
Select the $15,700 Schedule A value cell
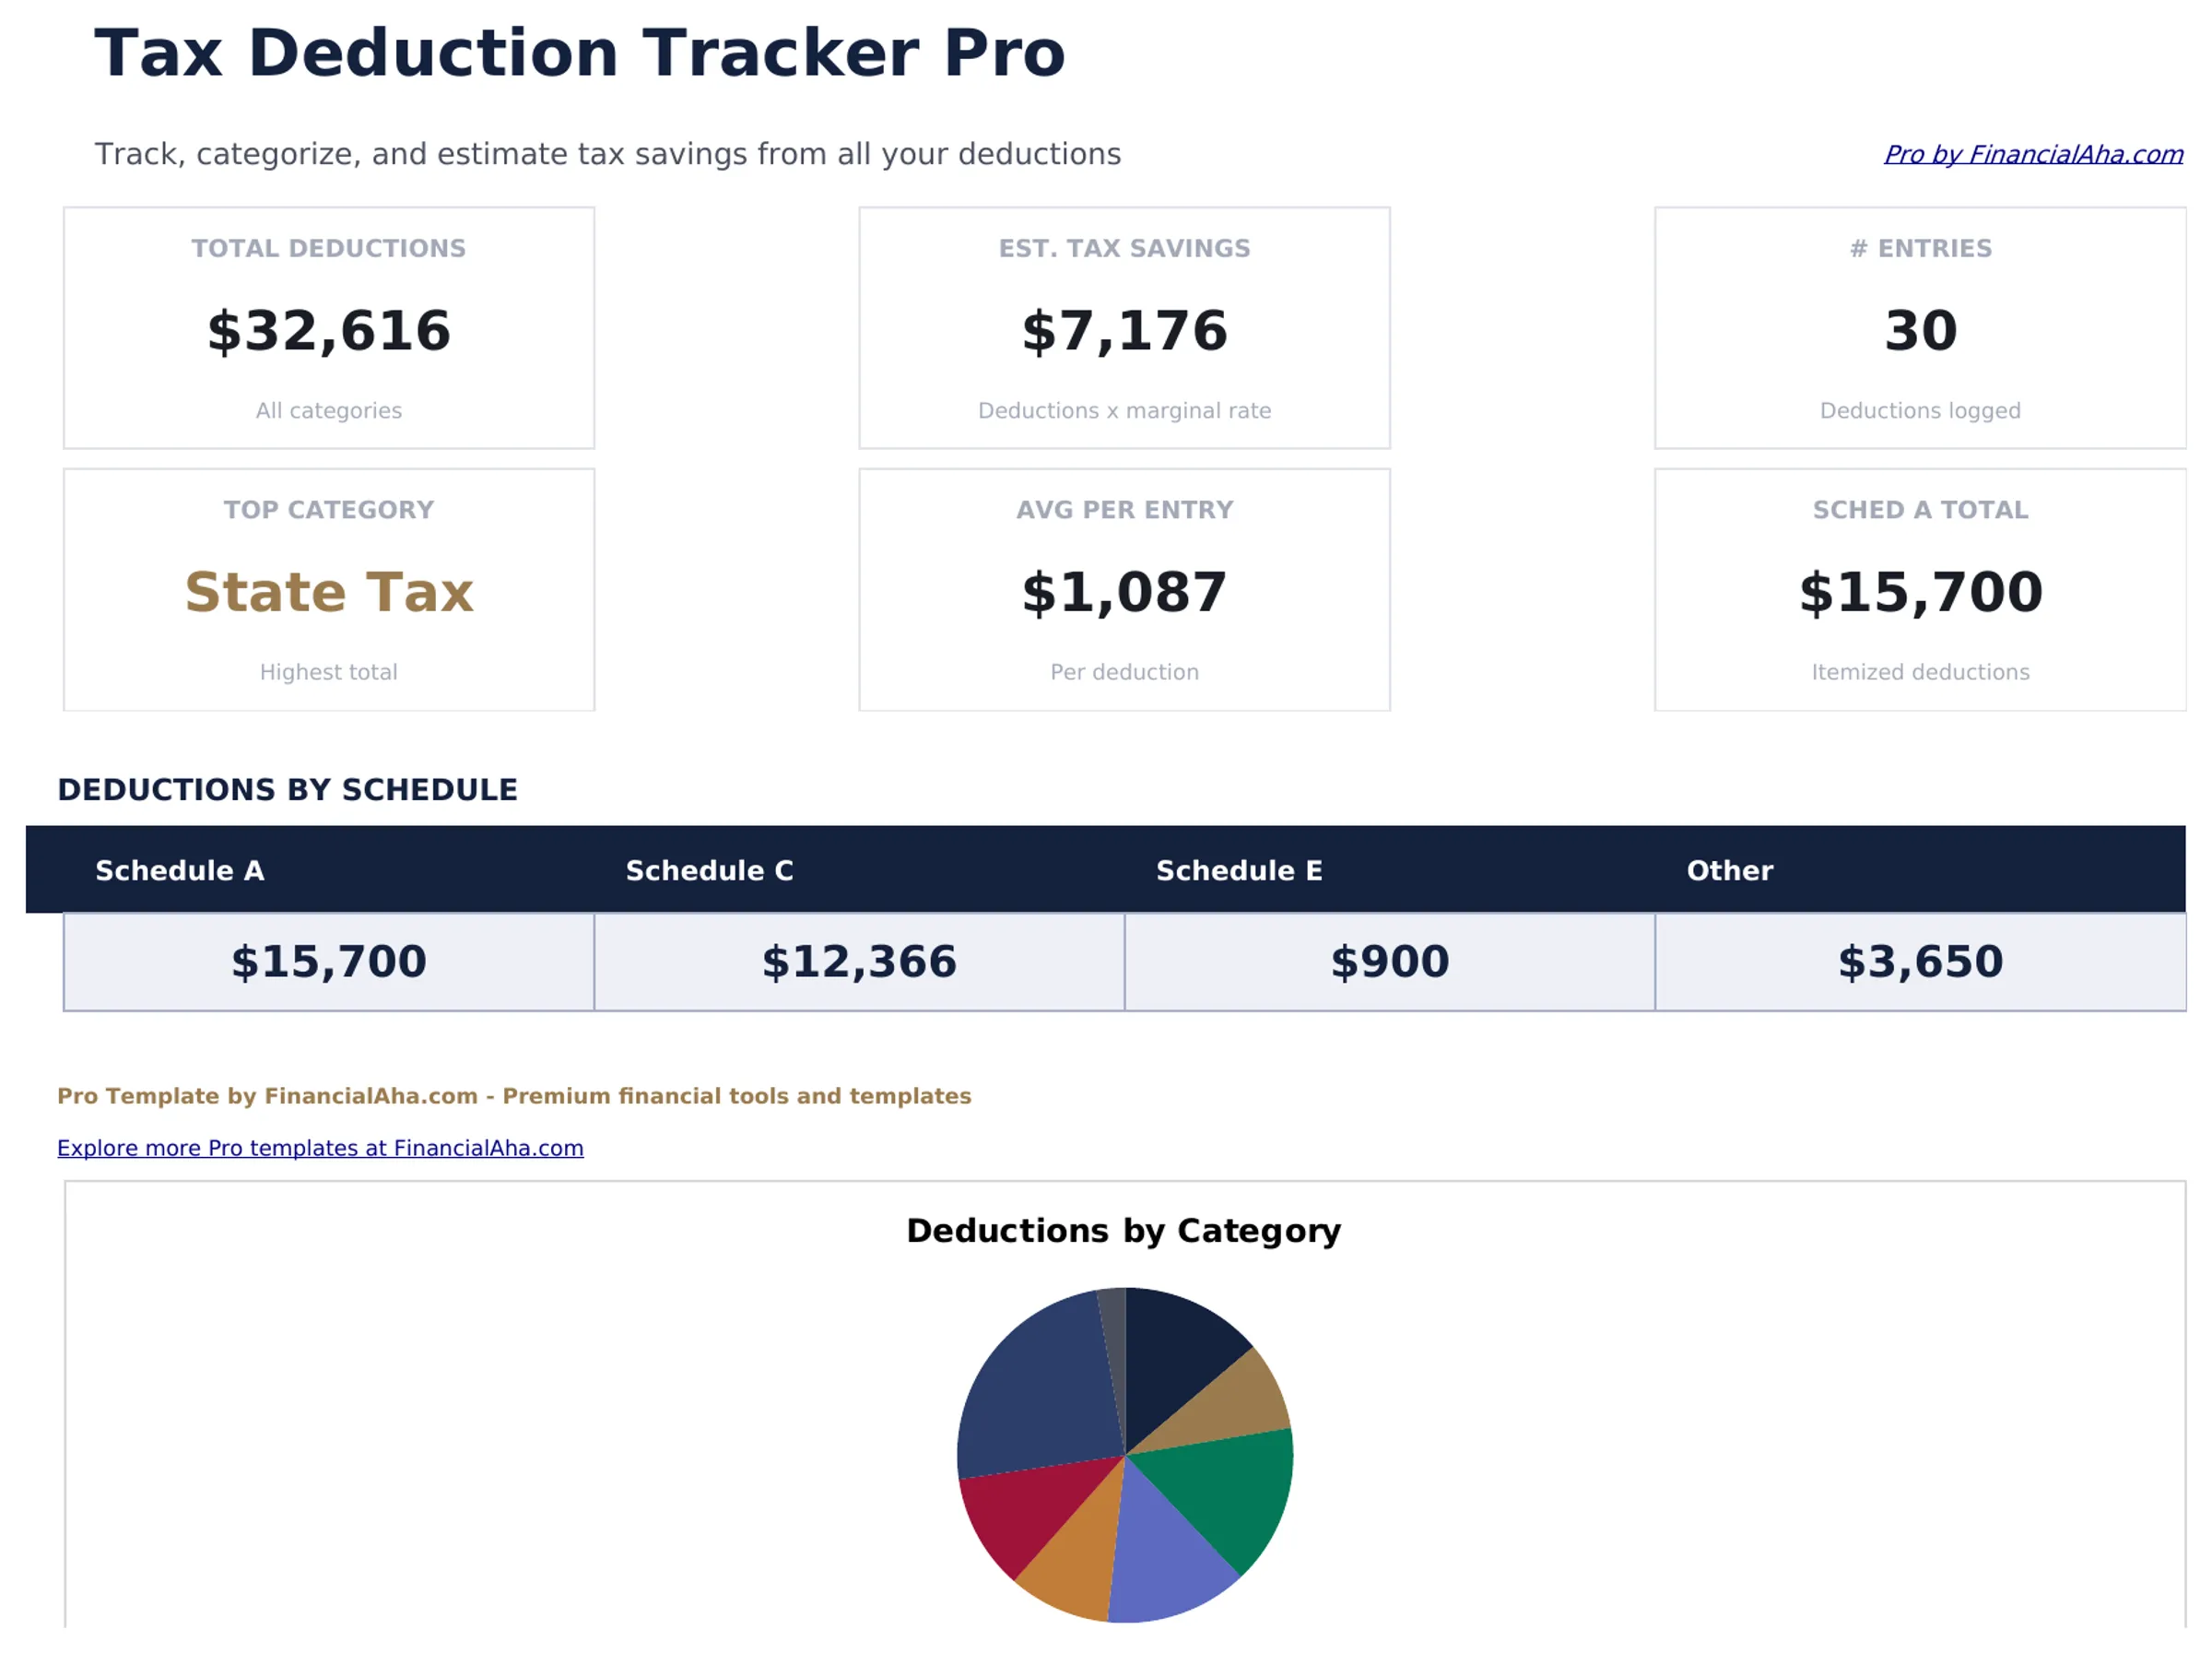click(x=327, y=960)
